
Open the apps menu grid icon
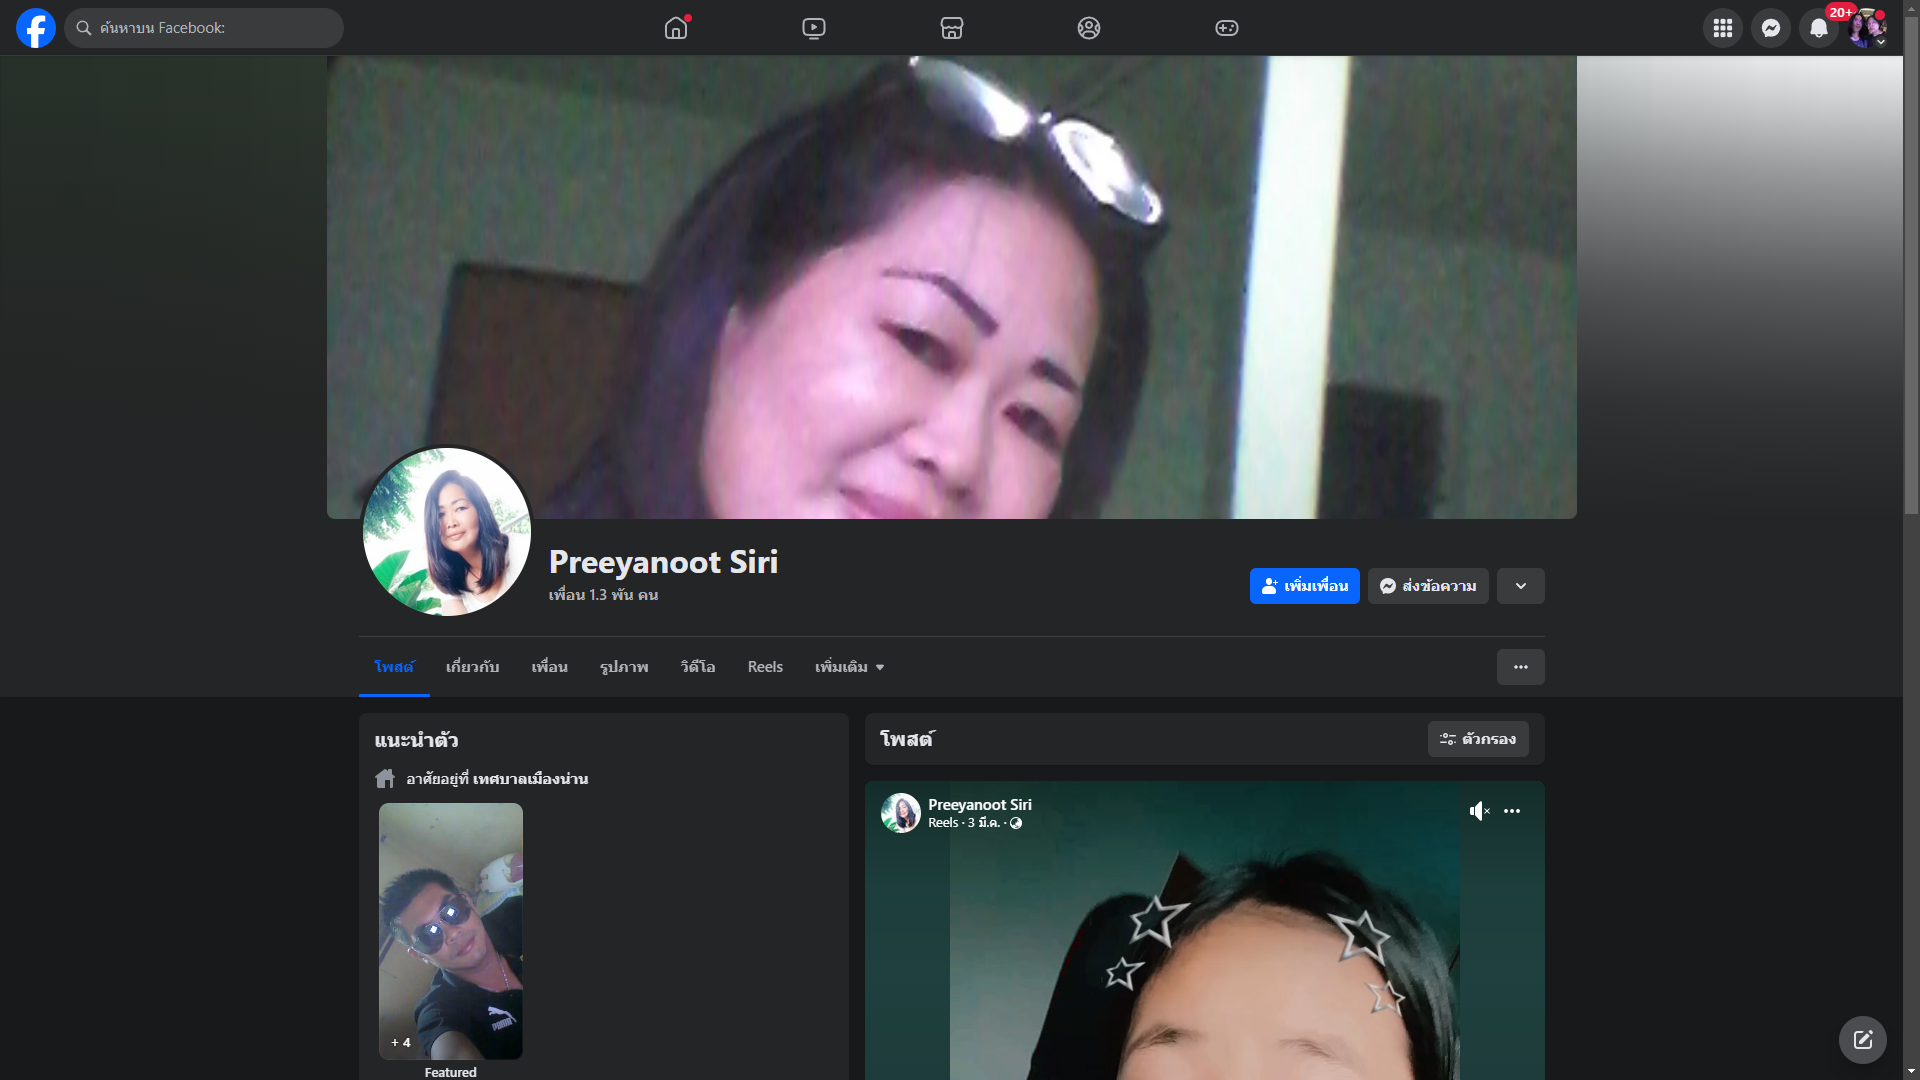pyautogui.click(x=1722, y=28)
